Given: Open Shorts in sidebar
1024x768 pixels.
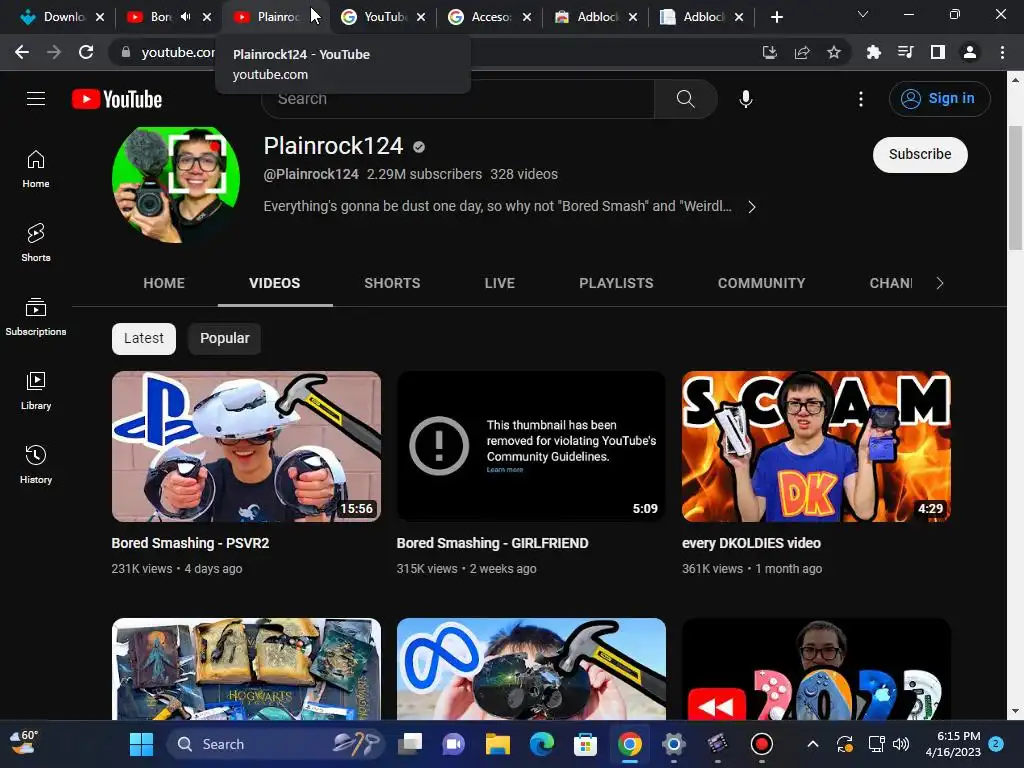Looking at the screenshot, I should coord(36,243).
